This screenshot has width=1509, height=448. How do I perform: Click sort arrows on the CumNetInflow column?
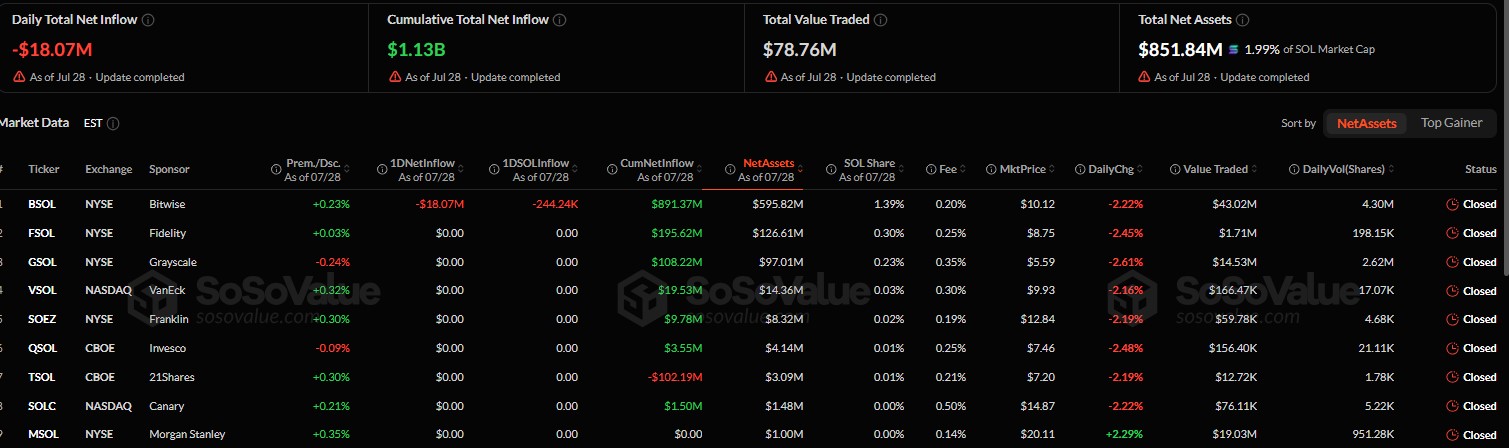coord(699,169)
